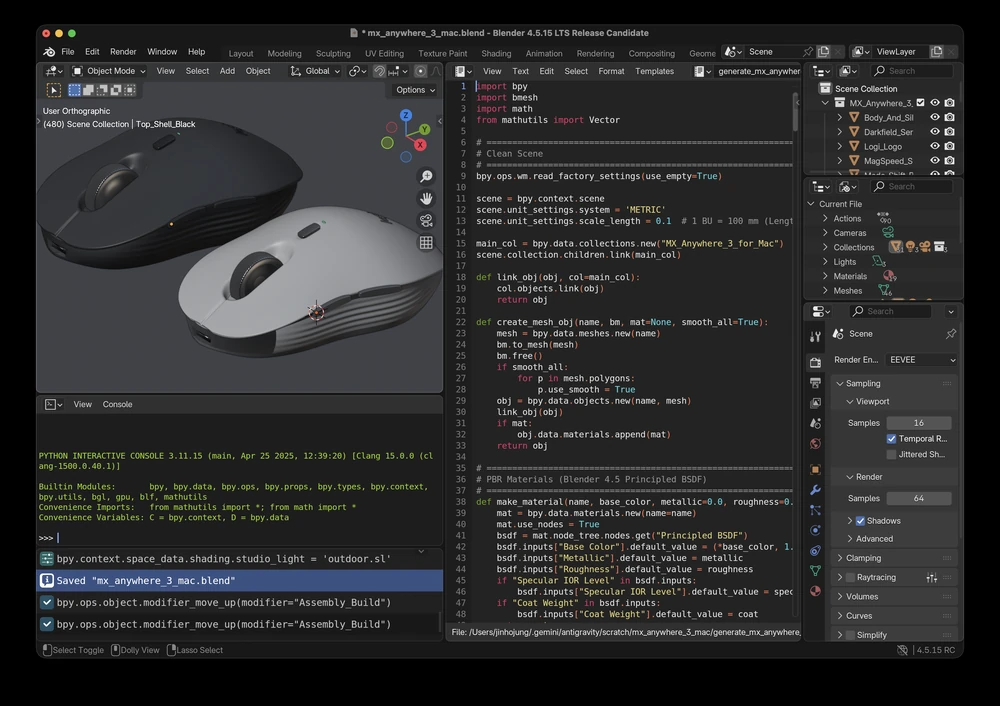Open the Render Engine EEVEE dropdown

(921, 360)
